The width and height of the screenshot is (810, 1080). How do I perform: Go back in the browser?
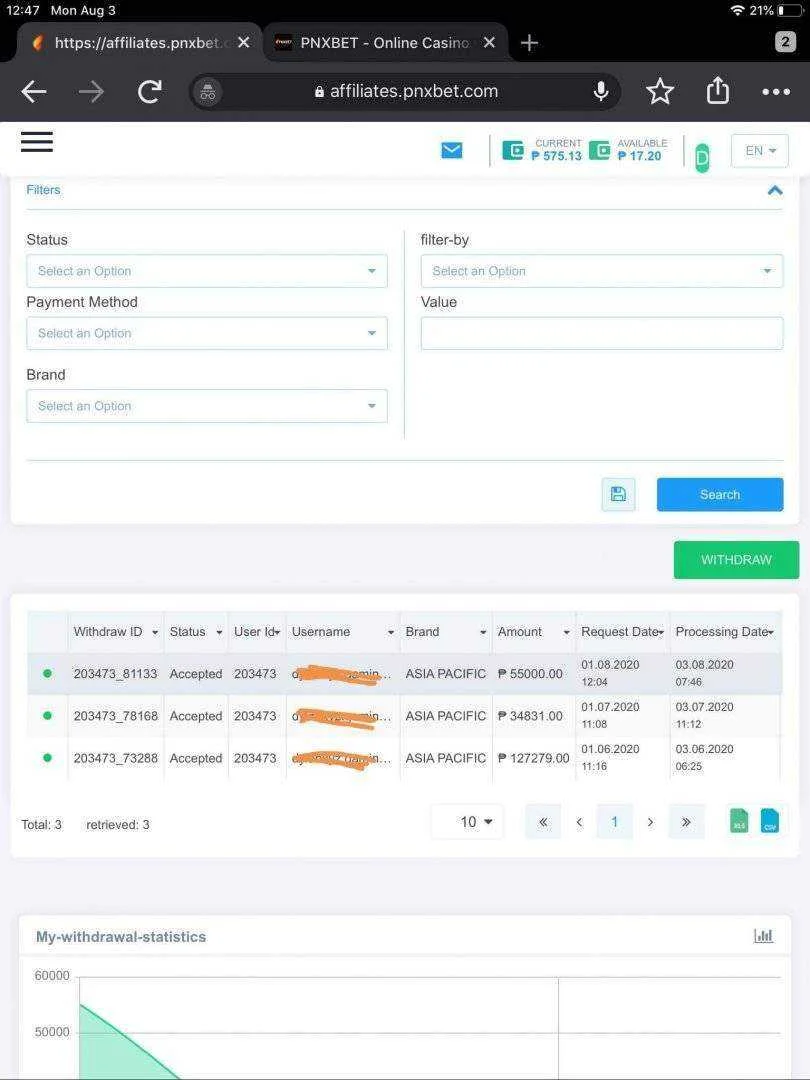[33, 91]
